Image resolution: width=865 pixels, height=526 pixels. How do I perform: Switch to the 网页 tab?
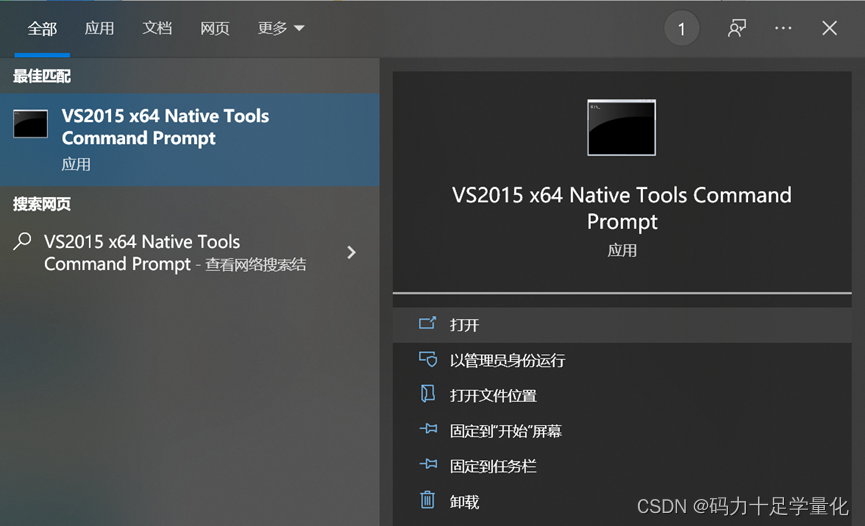click(x=215, y=28)
